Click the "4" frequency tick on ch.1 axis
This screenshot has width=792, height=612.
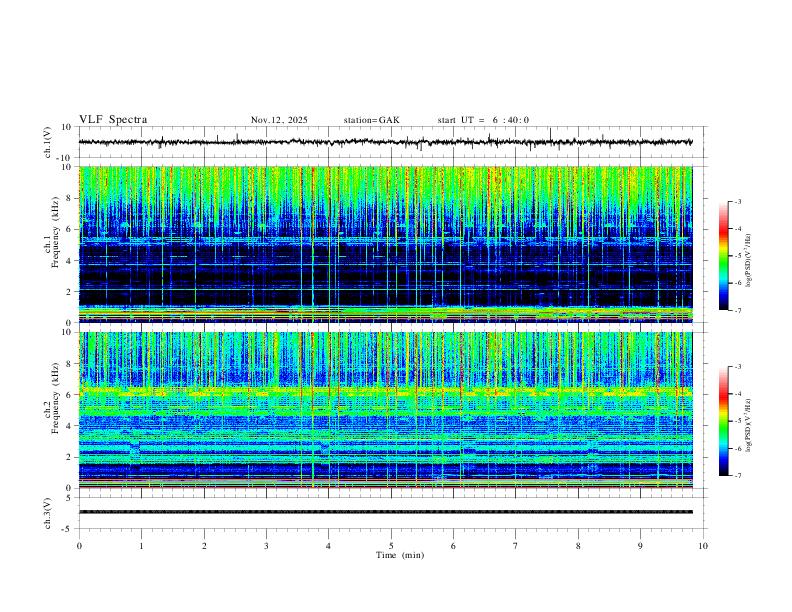pos(69,261)
